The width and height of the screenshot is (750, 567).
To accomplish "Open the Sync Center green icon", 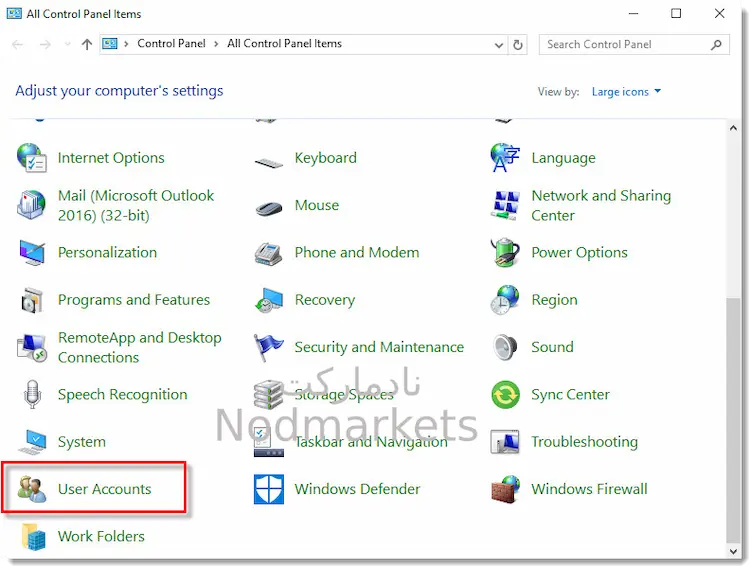I will 505,395.
